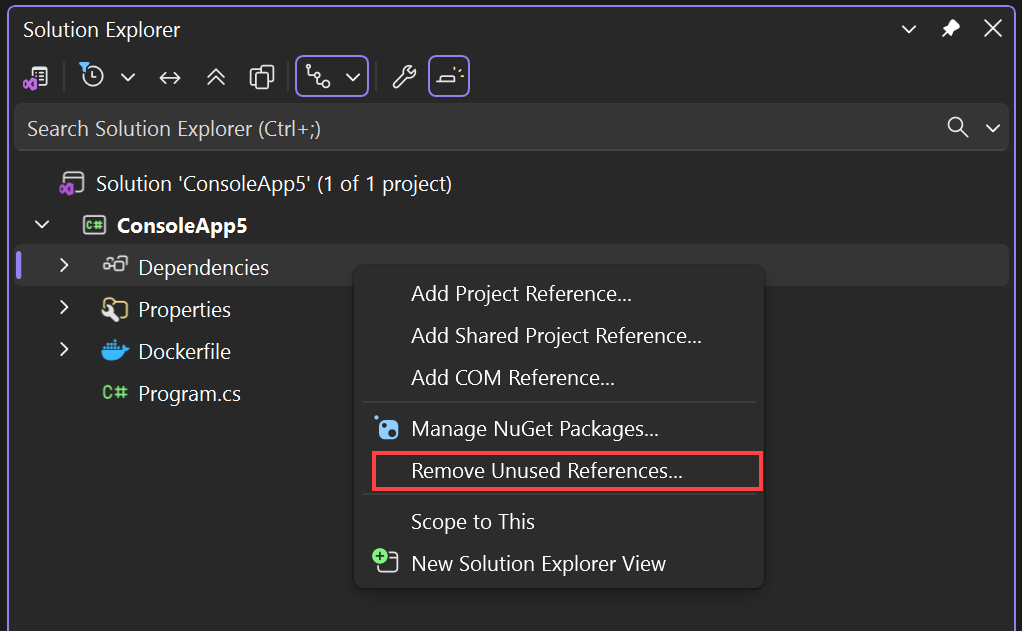Image resolution: width=1022 pixels, height=631 pixels.
Task: Click the pin auto-hide icon
Action: click(x=951, y=28)
